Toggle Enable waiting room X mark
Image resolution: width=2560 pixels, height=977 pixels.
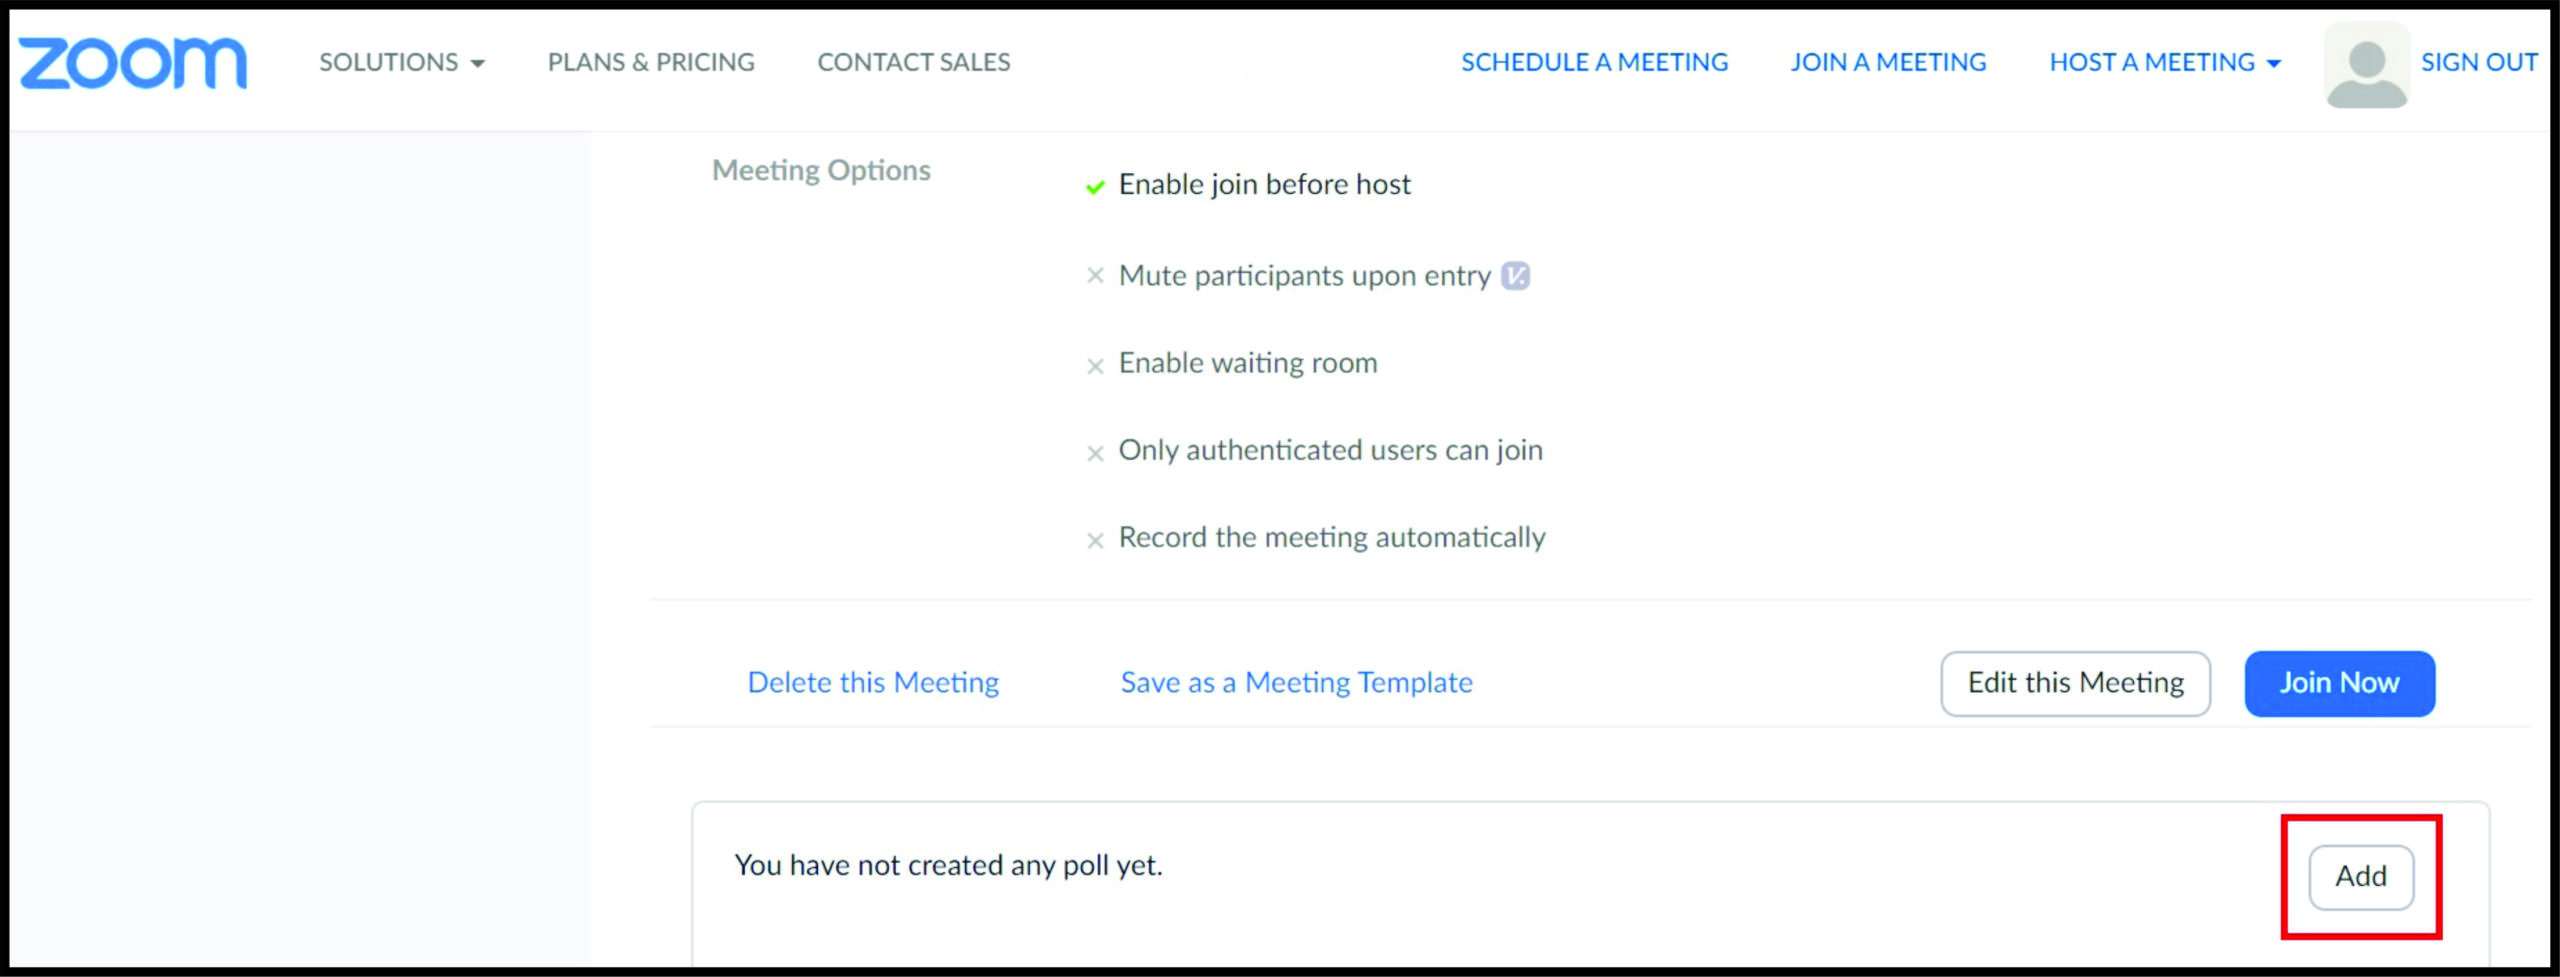tap(1095, 366)
